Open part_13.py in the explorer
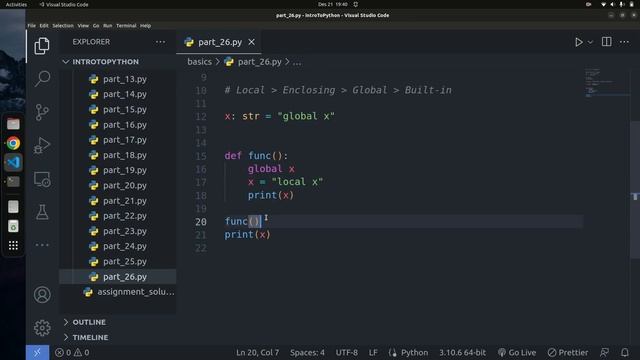The width and height of the screenshot is (640, 360). 125,79
